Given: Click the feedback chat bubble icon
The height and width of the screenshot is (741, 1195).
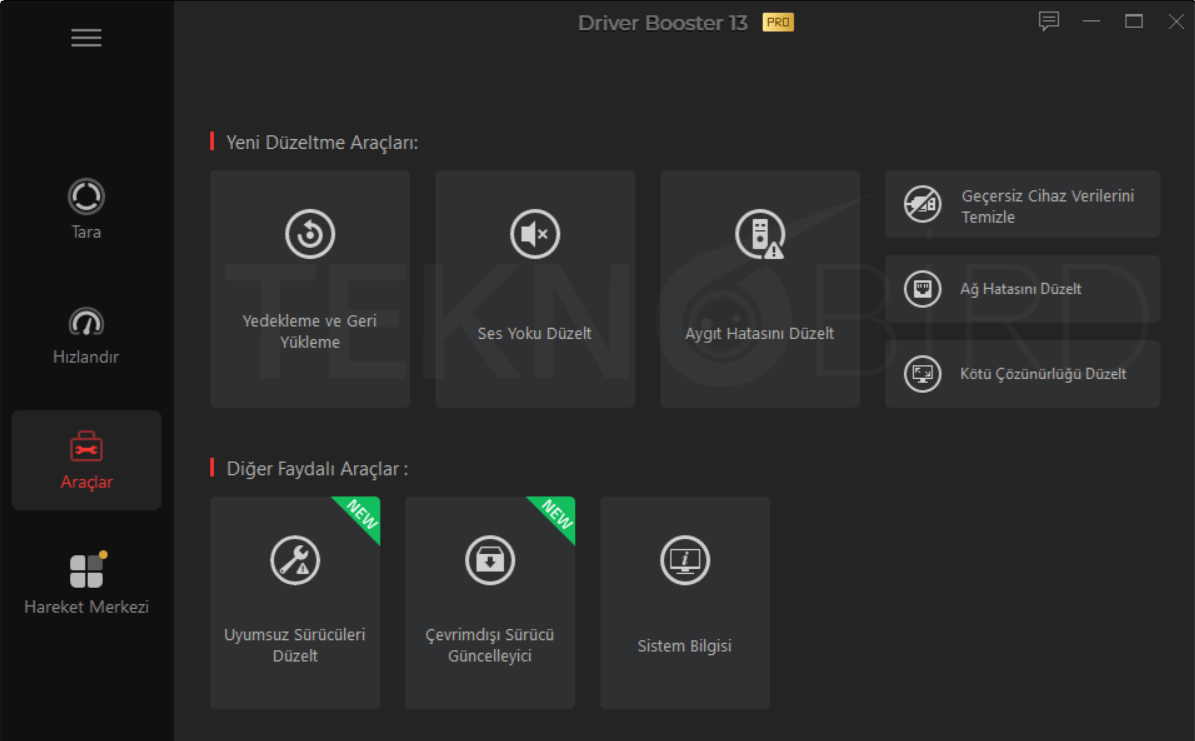Looking at the screenshot, I should click(1049, 21).
